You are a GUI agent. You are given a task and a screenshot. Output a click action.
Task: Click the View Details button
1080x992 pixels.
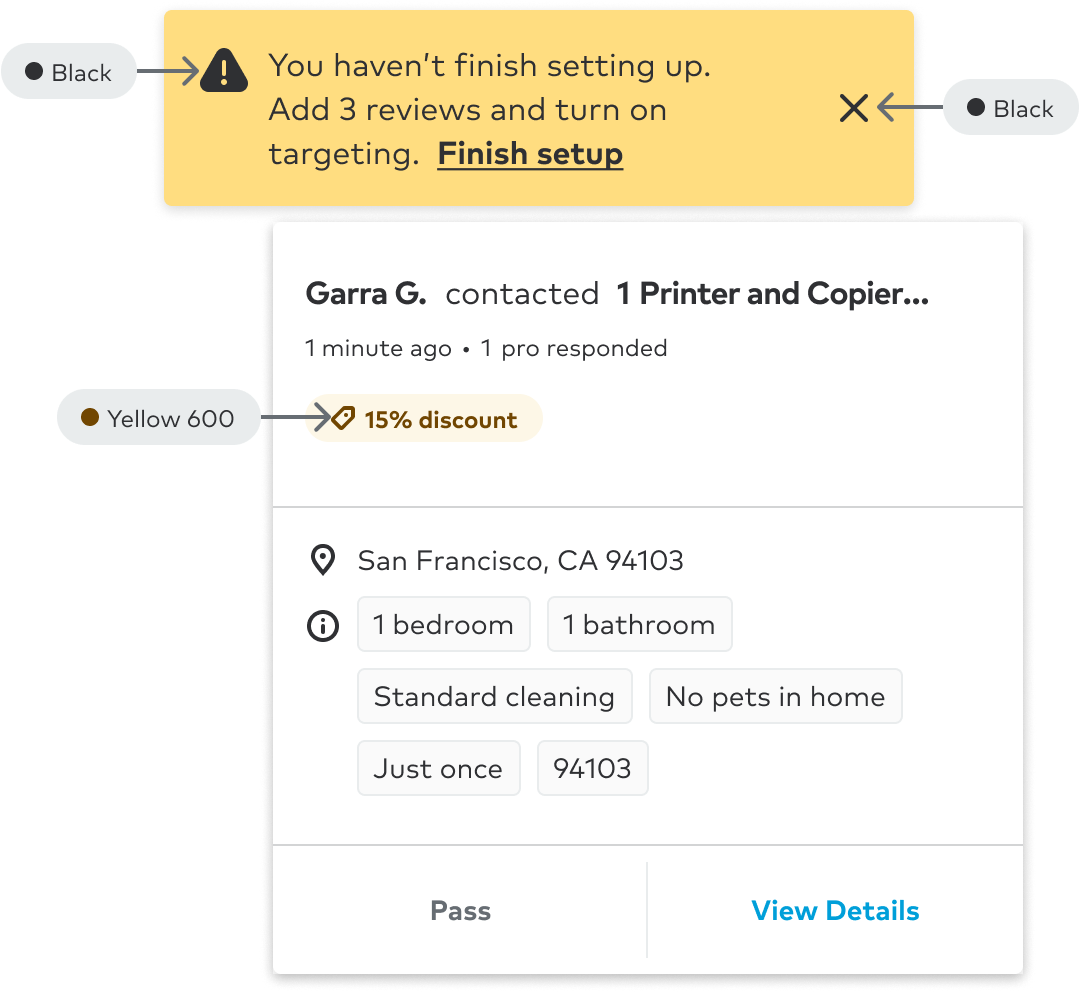835,910
